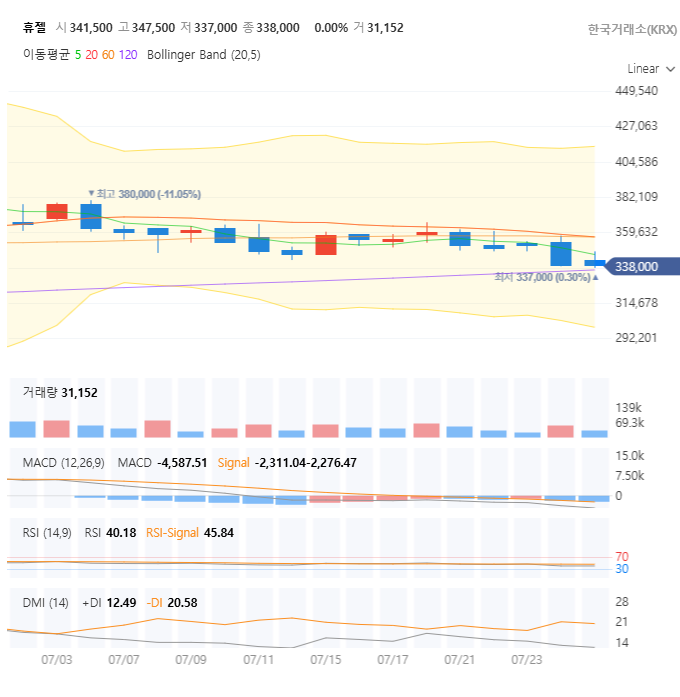Click the low price 337,000 in header
Viewport: 680px width, 697px height.
(x=216, y=28)
